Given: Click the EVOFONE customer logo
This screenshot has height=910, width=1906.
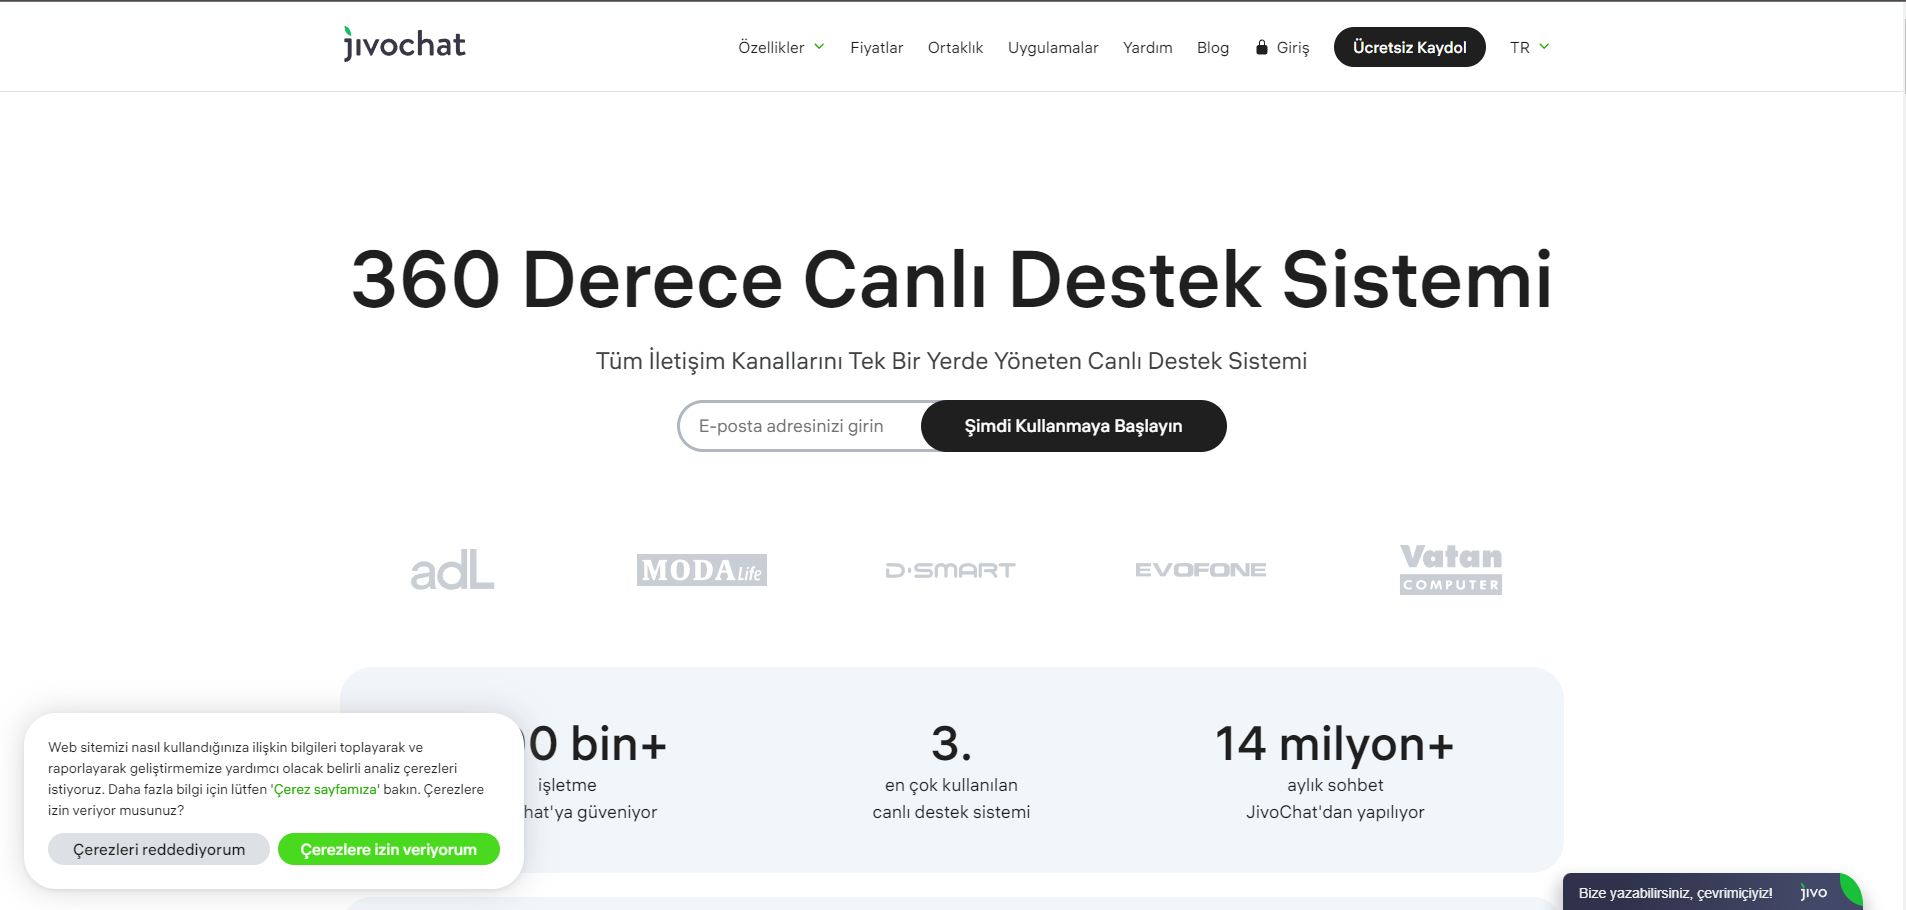Looking at the screenshot, I should [x=1200, y=570].
